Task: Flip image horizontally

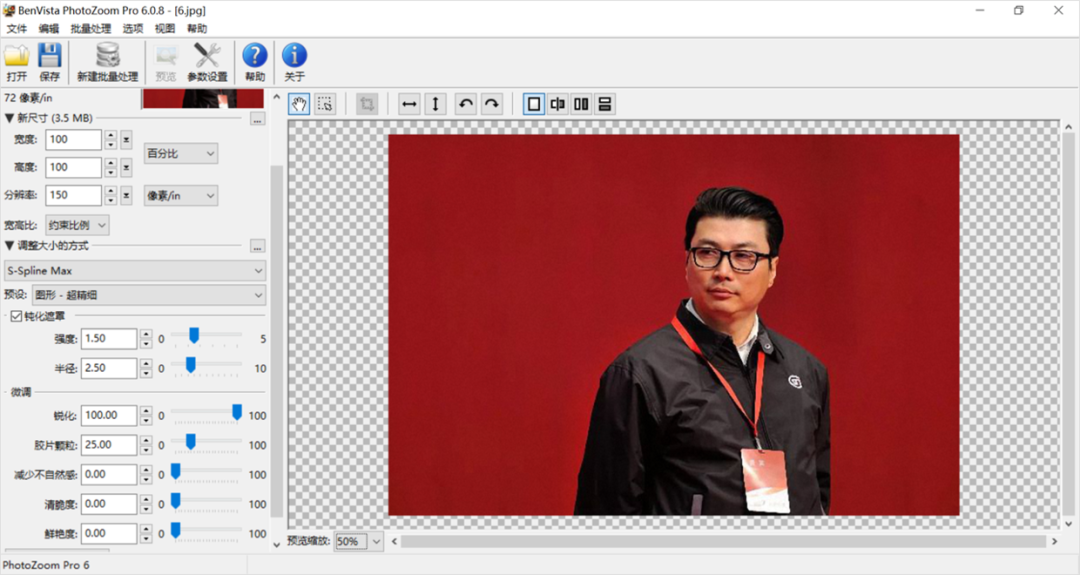Action: click(409, 104)
